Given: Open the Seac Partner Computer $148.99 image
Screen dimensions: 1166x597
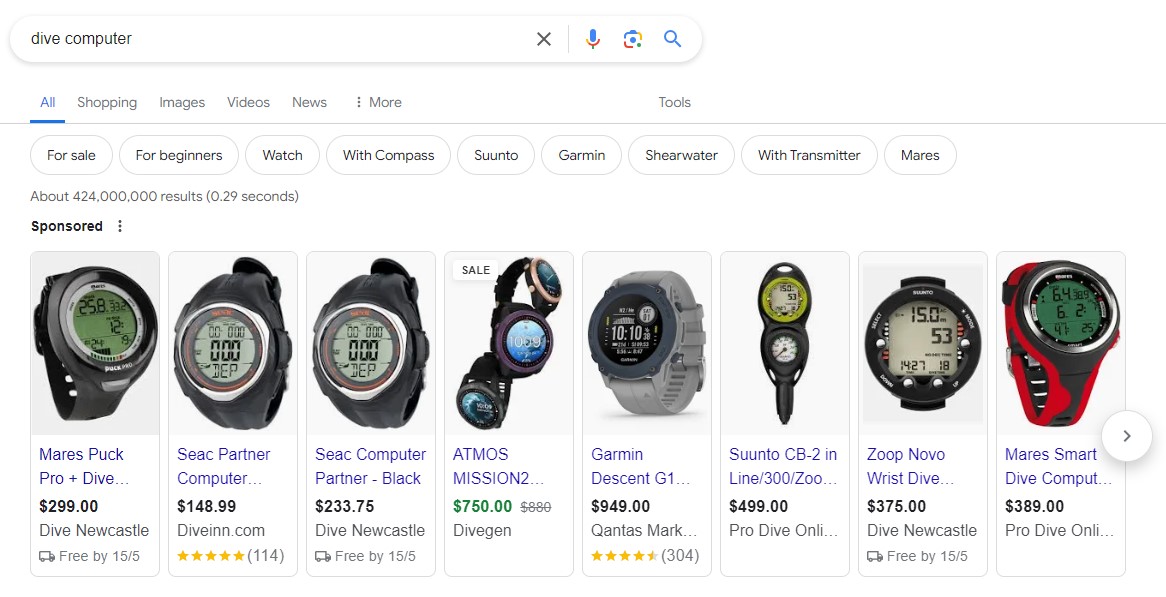Looking at the screenshot, I should pos(233,343).
